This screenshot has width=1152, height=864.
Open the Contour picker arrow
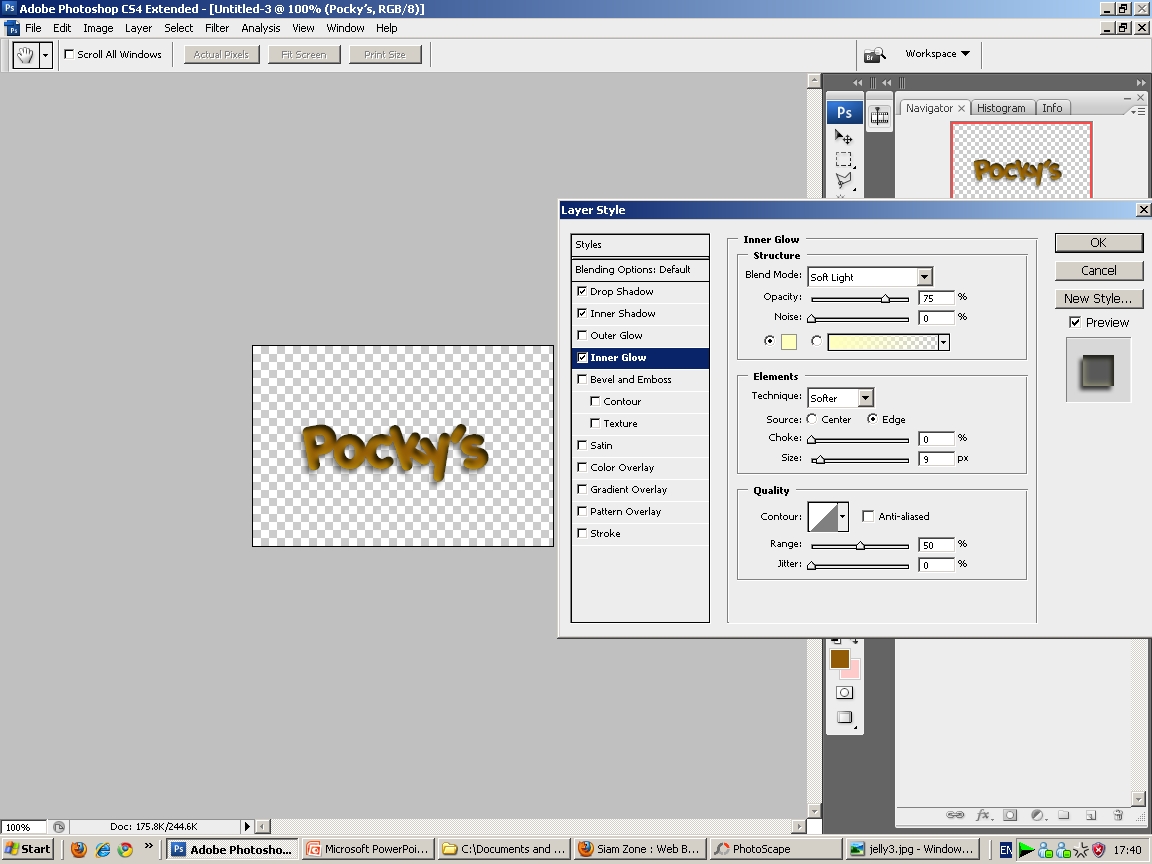pos(843,516)
